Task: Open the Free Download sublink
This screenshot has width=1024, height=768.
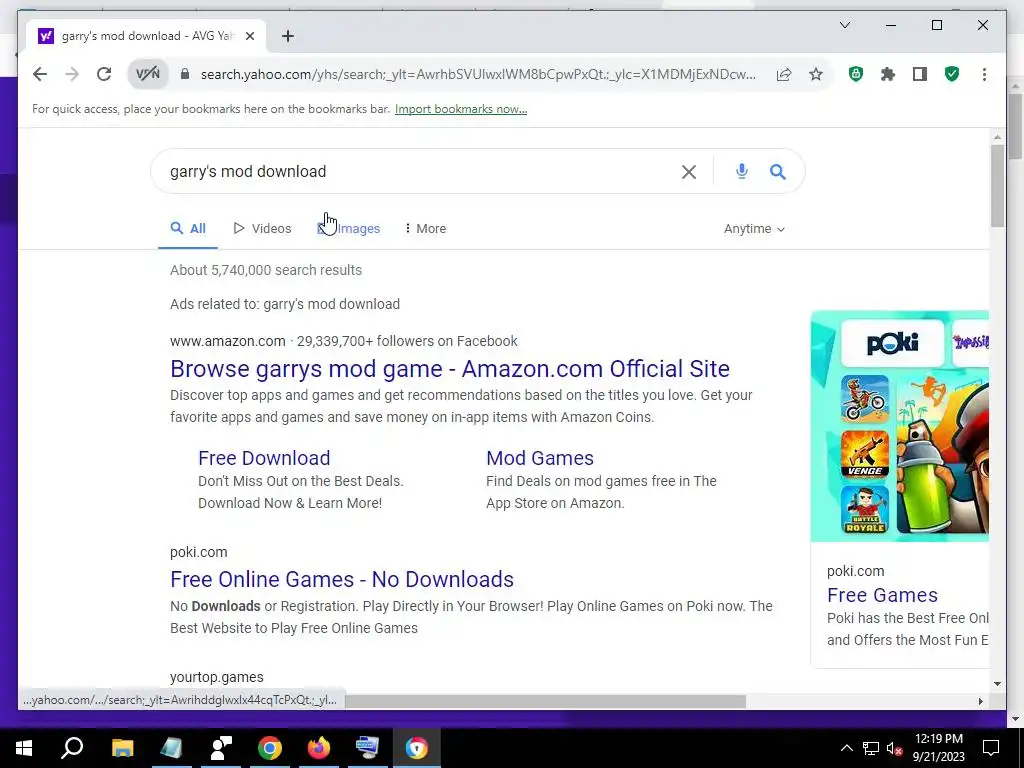Action: click(264, 458)
